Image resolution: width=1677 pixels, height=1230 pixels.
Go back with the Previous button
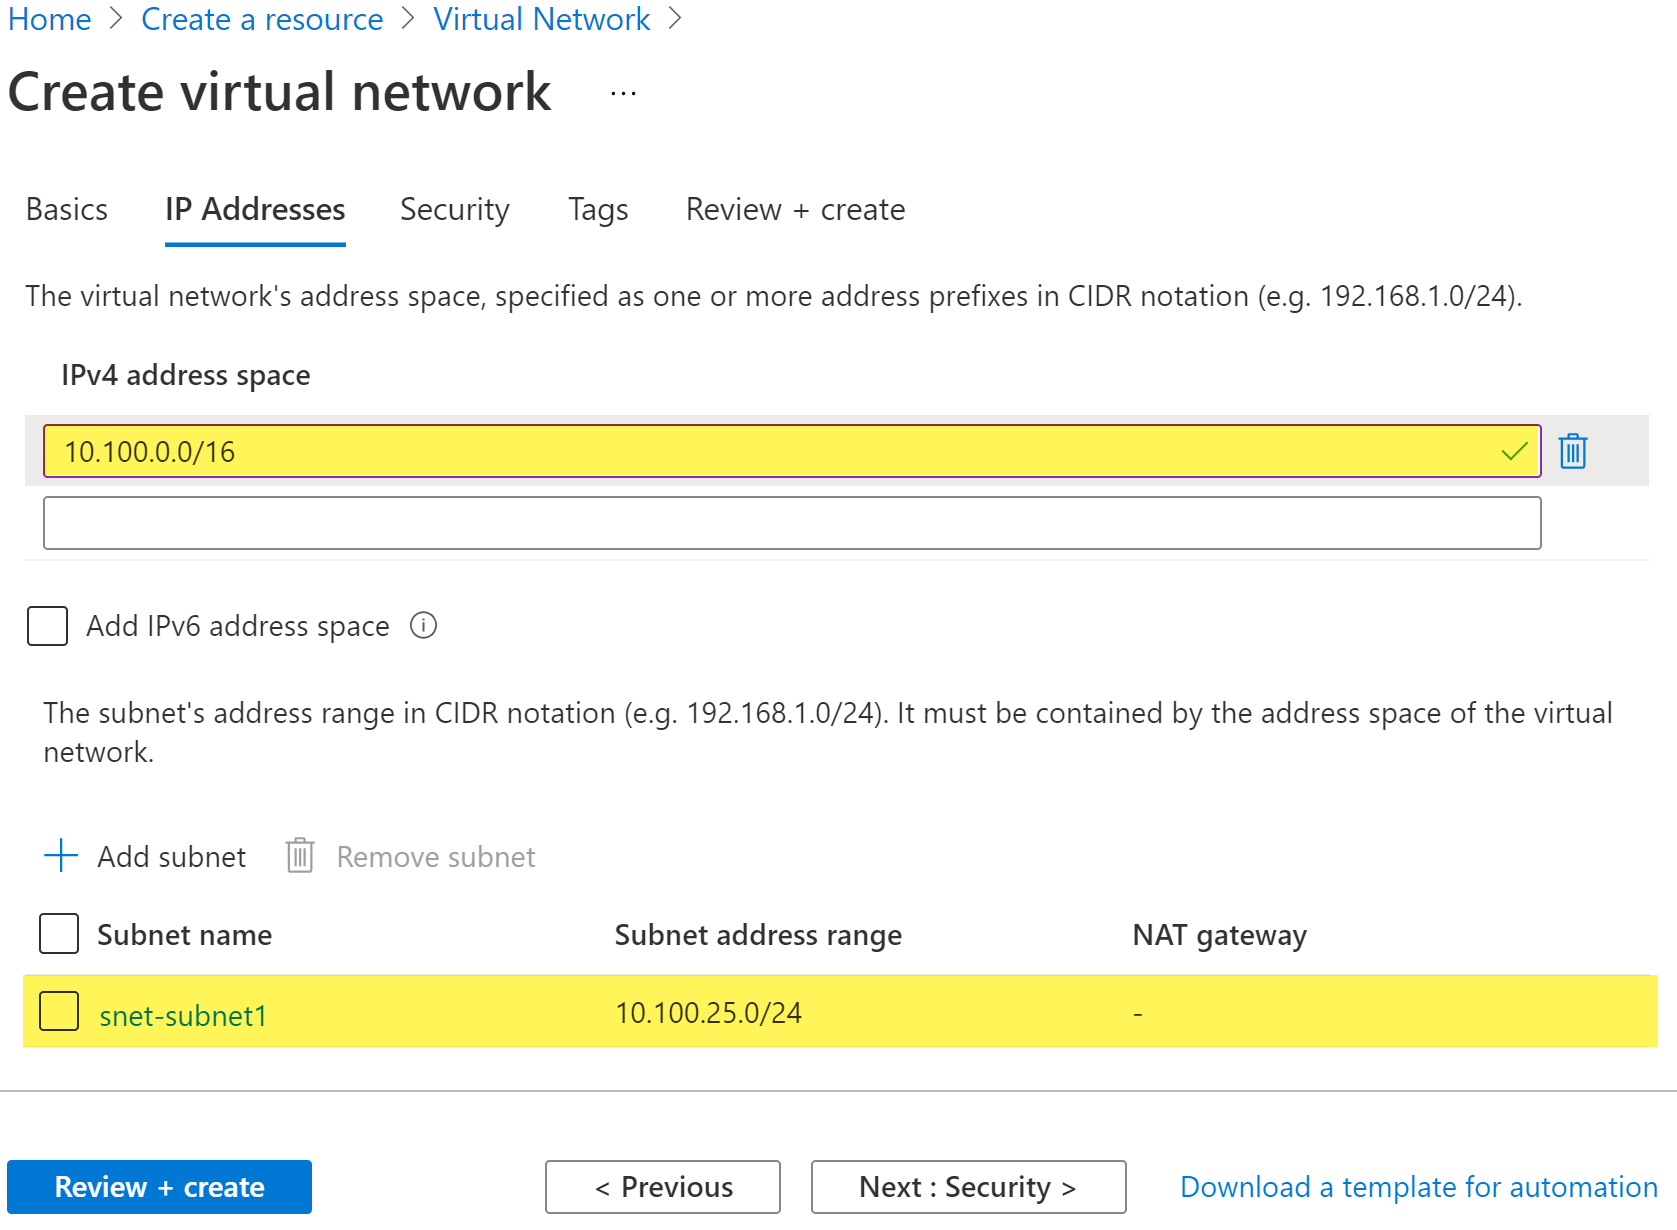point(663,1187)
